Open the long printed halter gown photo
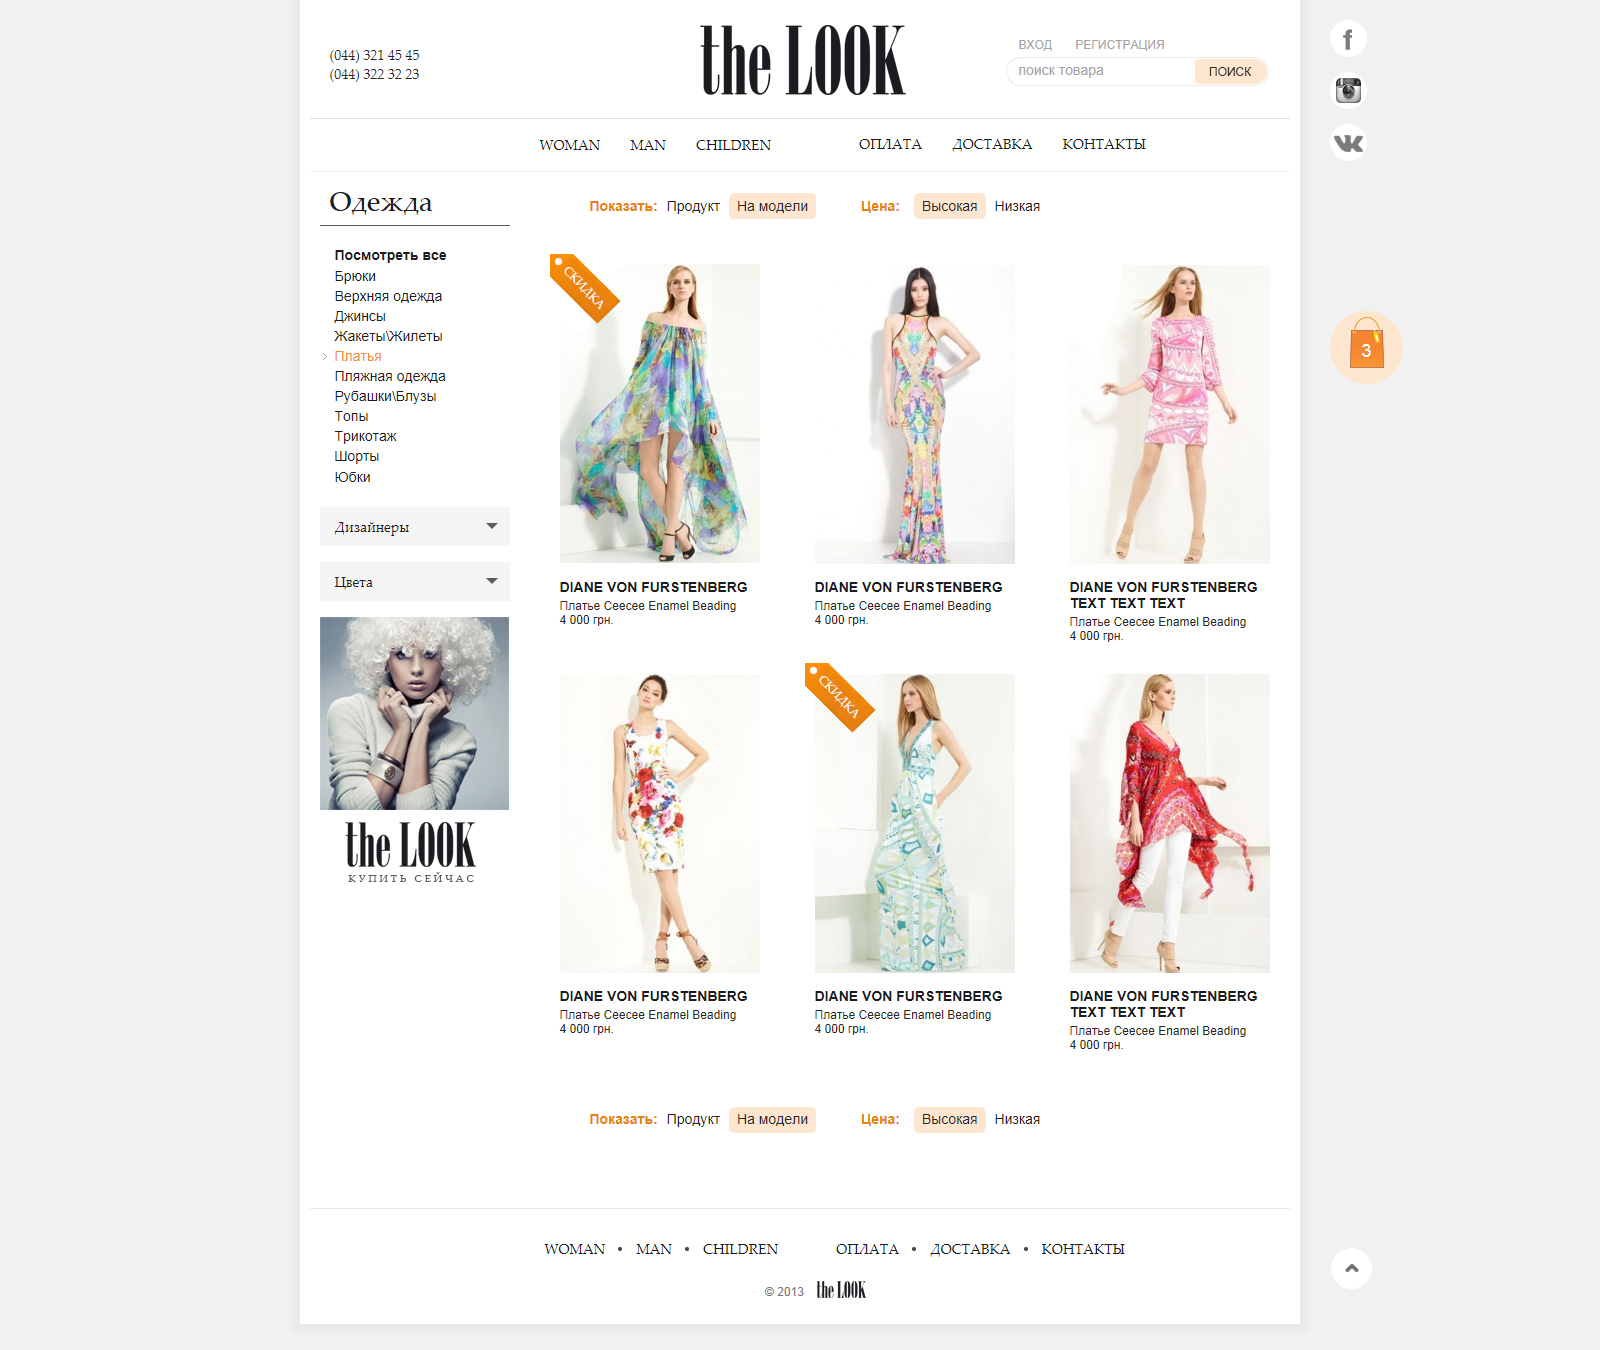Image resolution: width=1600 pixels, height=1350 pixels. pos(915,414)
